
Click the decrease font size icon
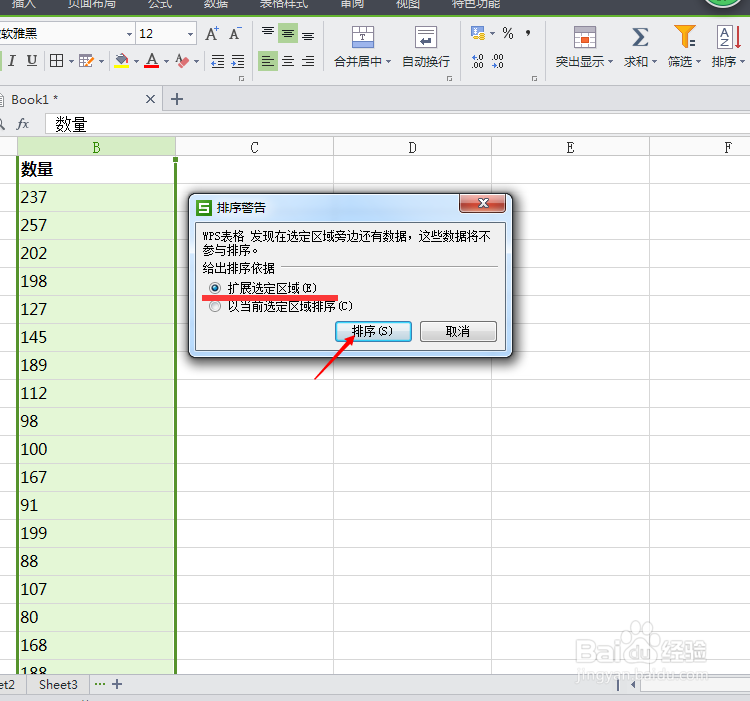(235, 34)
